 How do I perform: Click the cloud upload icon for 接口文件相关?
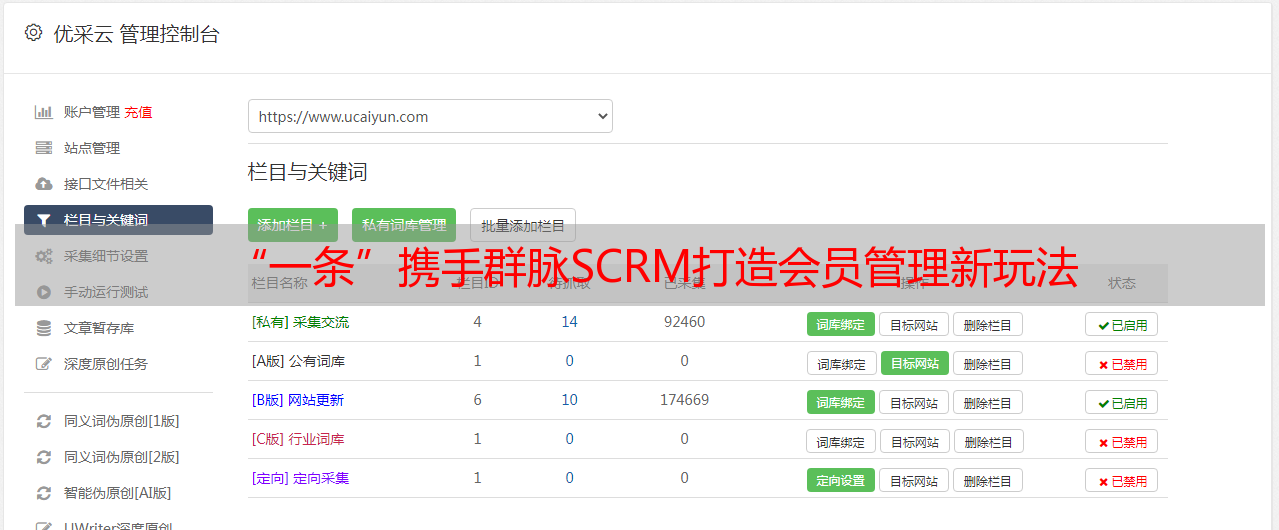pos(43,184)
